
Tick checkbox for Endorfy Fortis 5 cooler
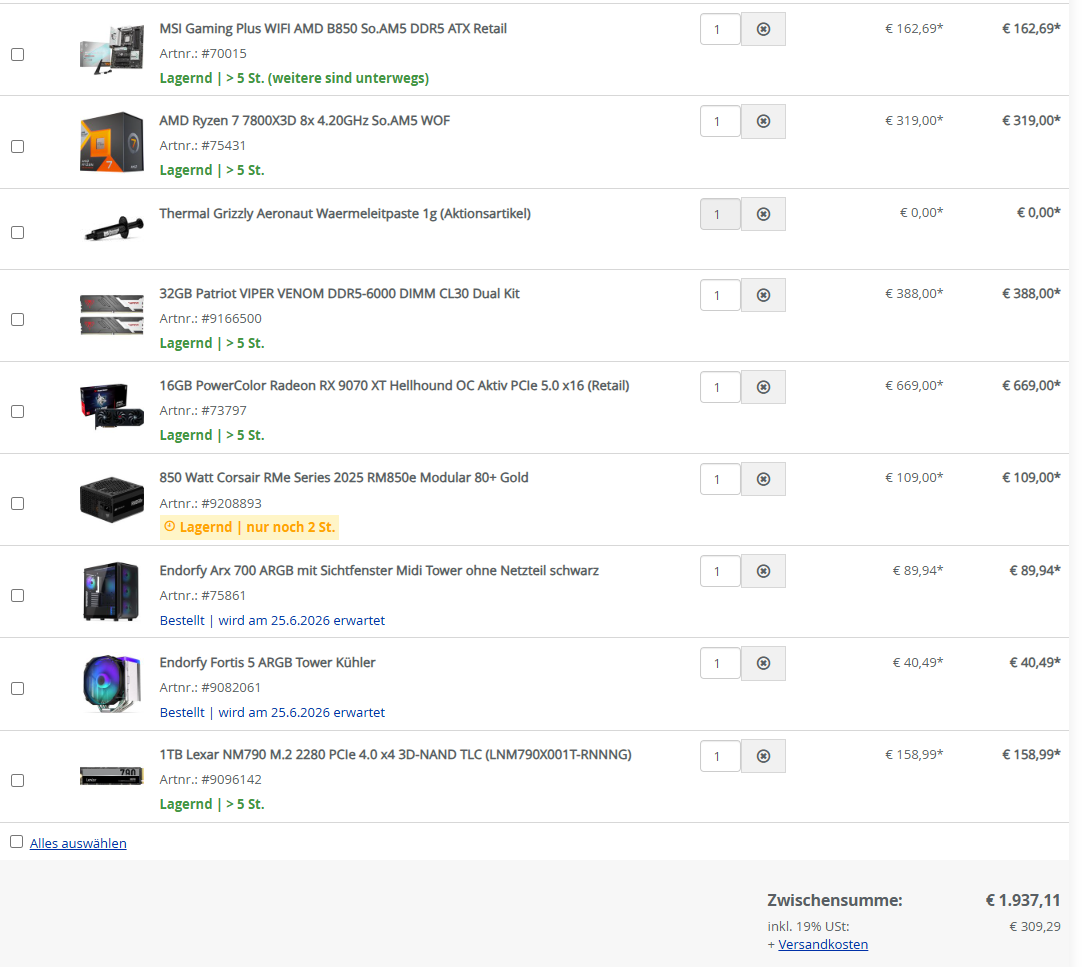pyautogui.click(x=18, y=688)
